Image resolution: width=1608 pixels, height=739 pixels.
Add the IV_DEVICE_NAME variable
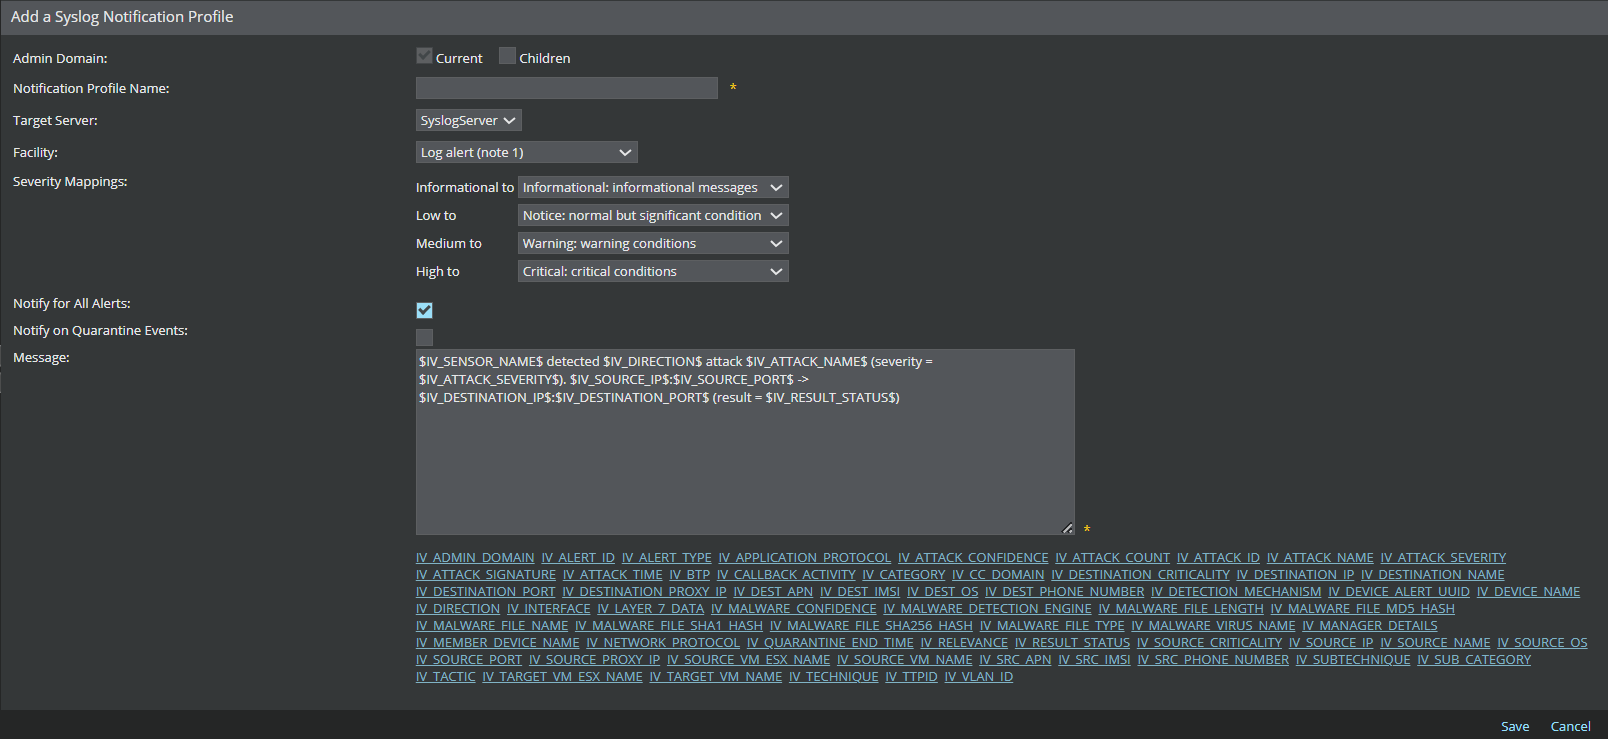1528,592
